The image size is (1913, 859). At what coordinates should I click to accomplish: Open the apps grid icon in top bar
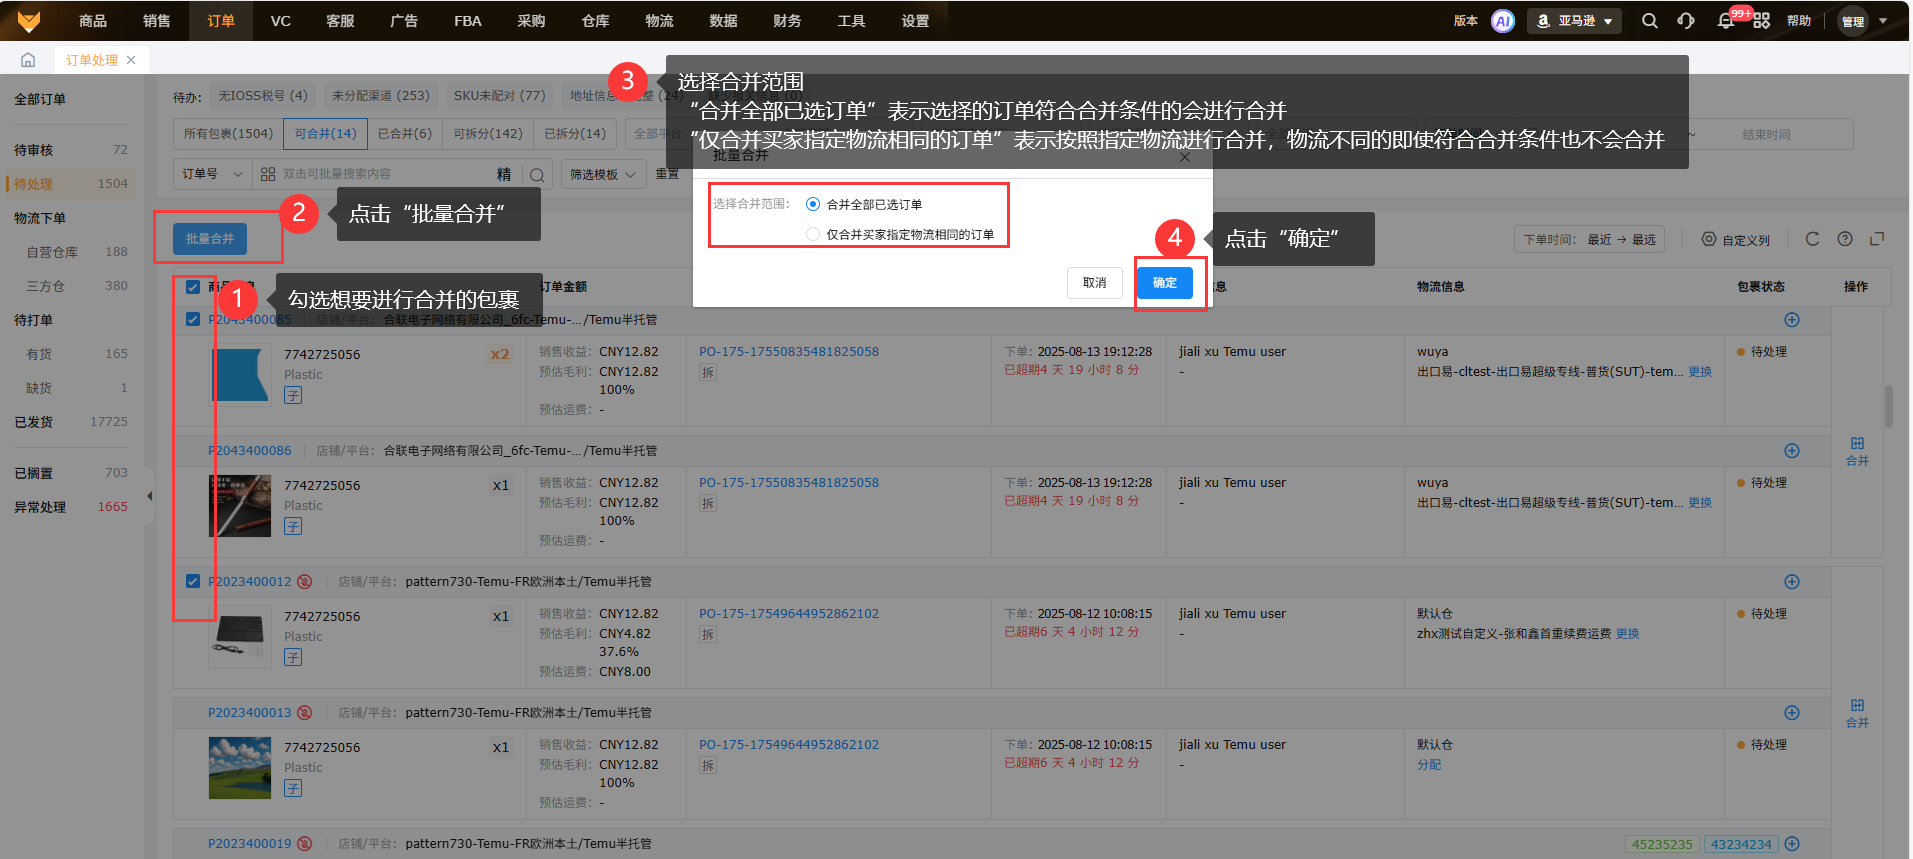pos(1762,21)
